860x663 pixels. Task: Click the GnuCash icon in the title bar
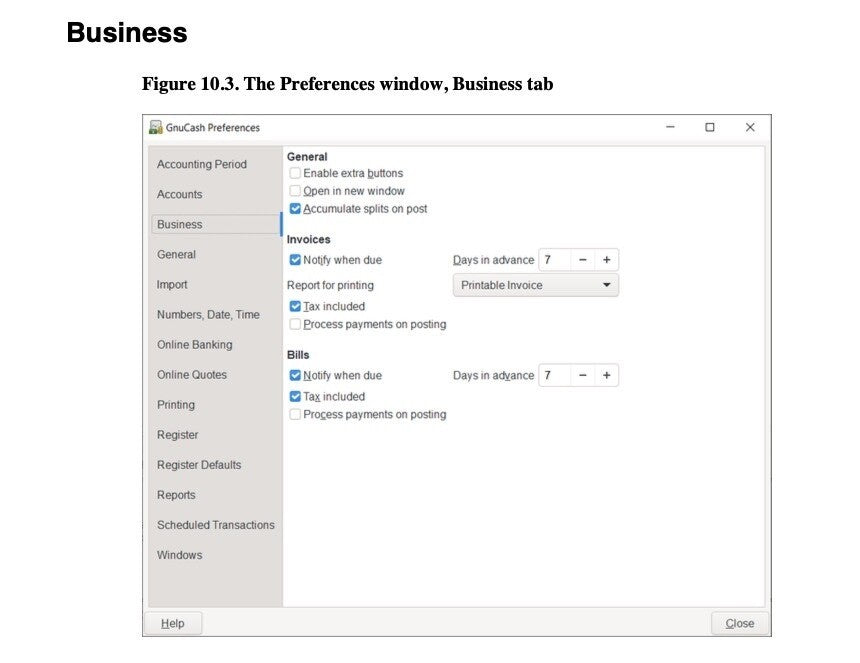tap(155, 127)
